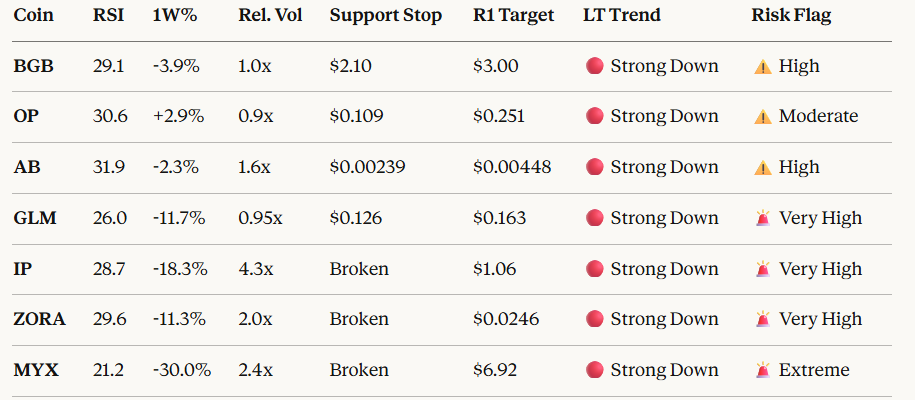The width and height of the screenshot is (915, 400).
Task: Click the BGB support stop value $2.10
Action: tap(350, 66)
